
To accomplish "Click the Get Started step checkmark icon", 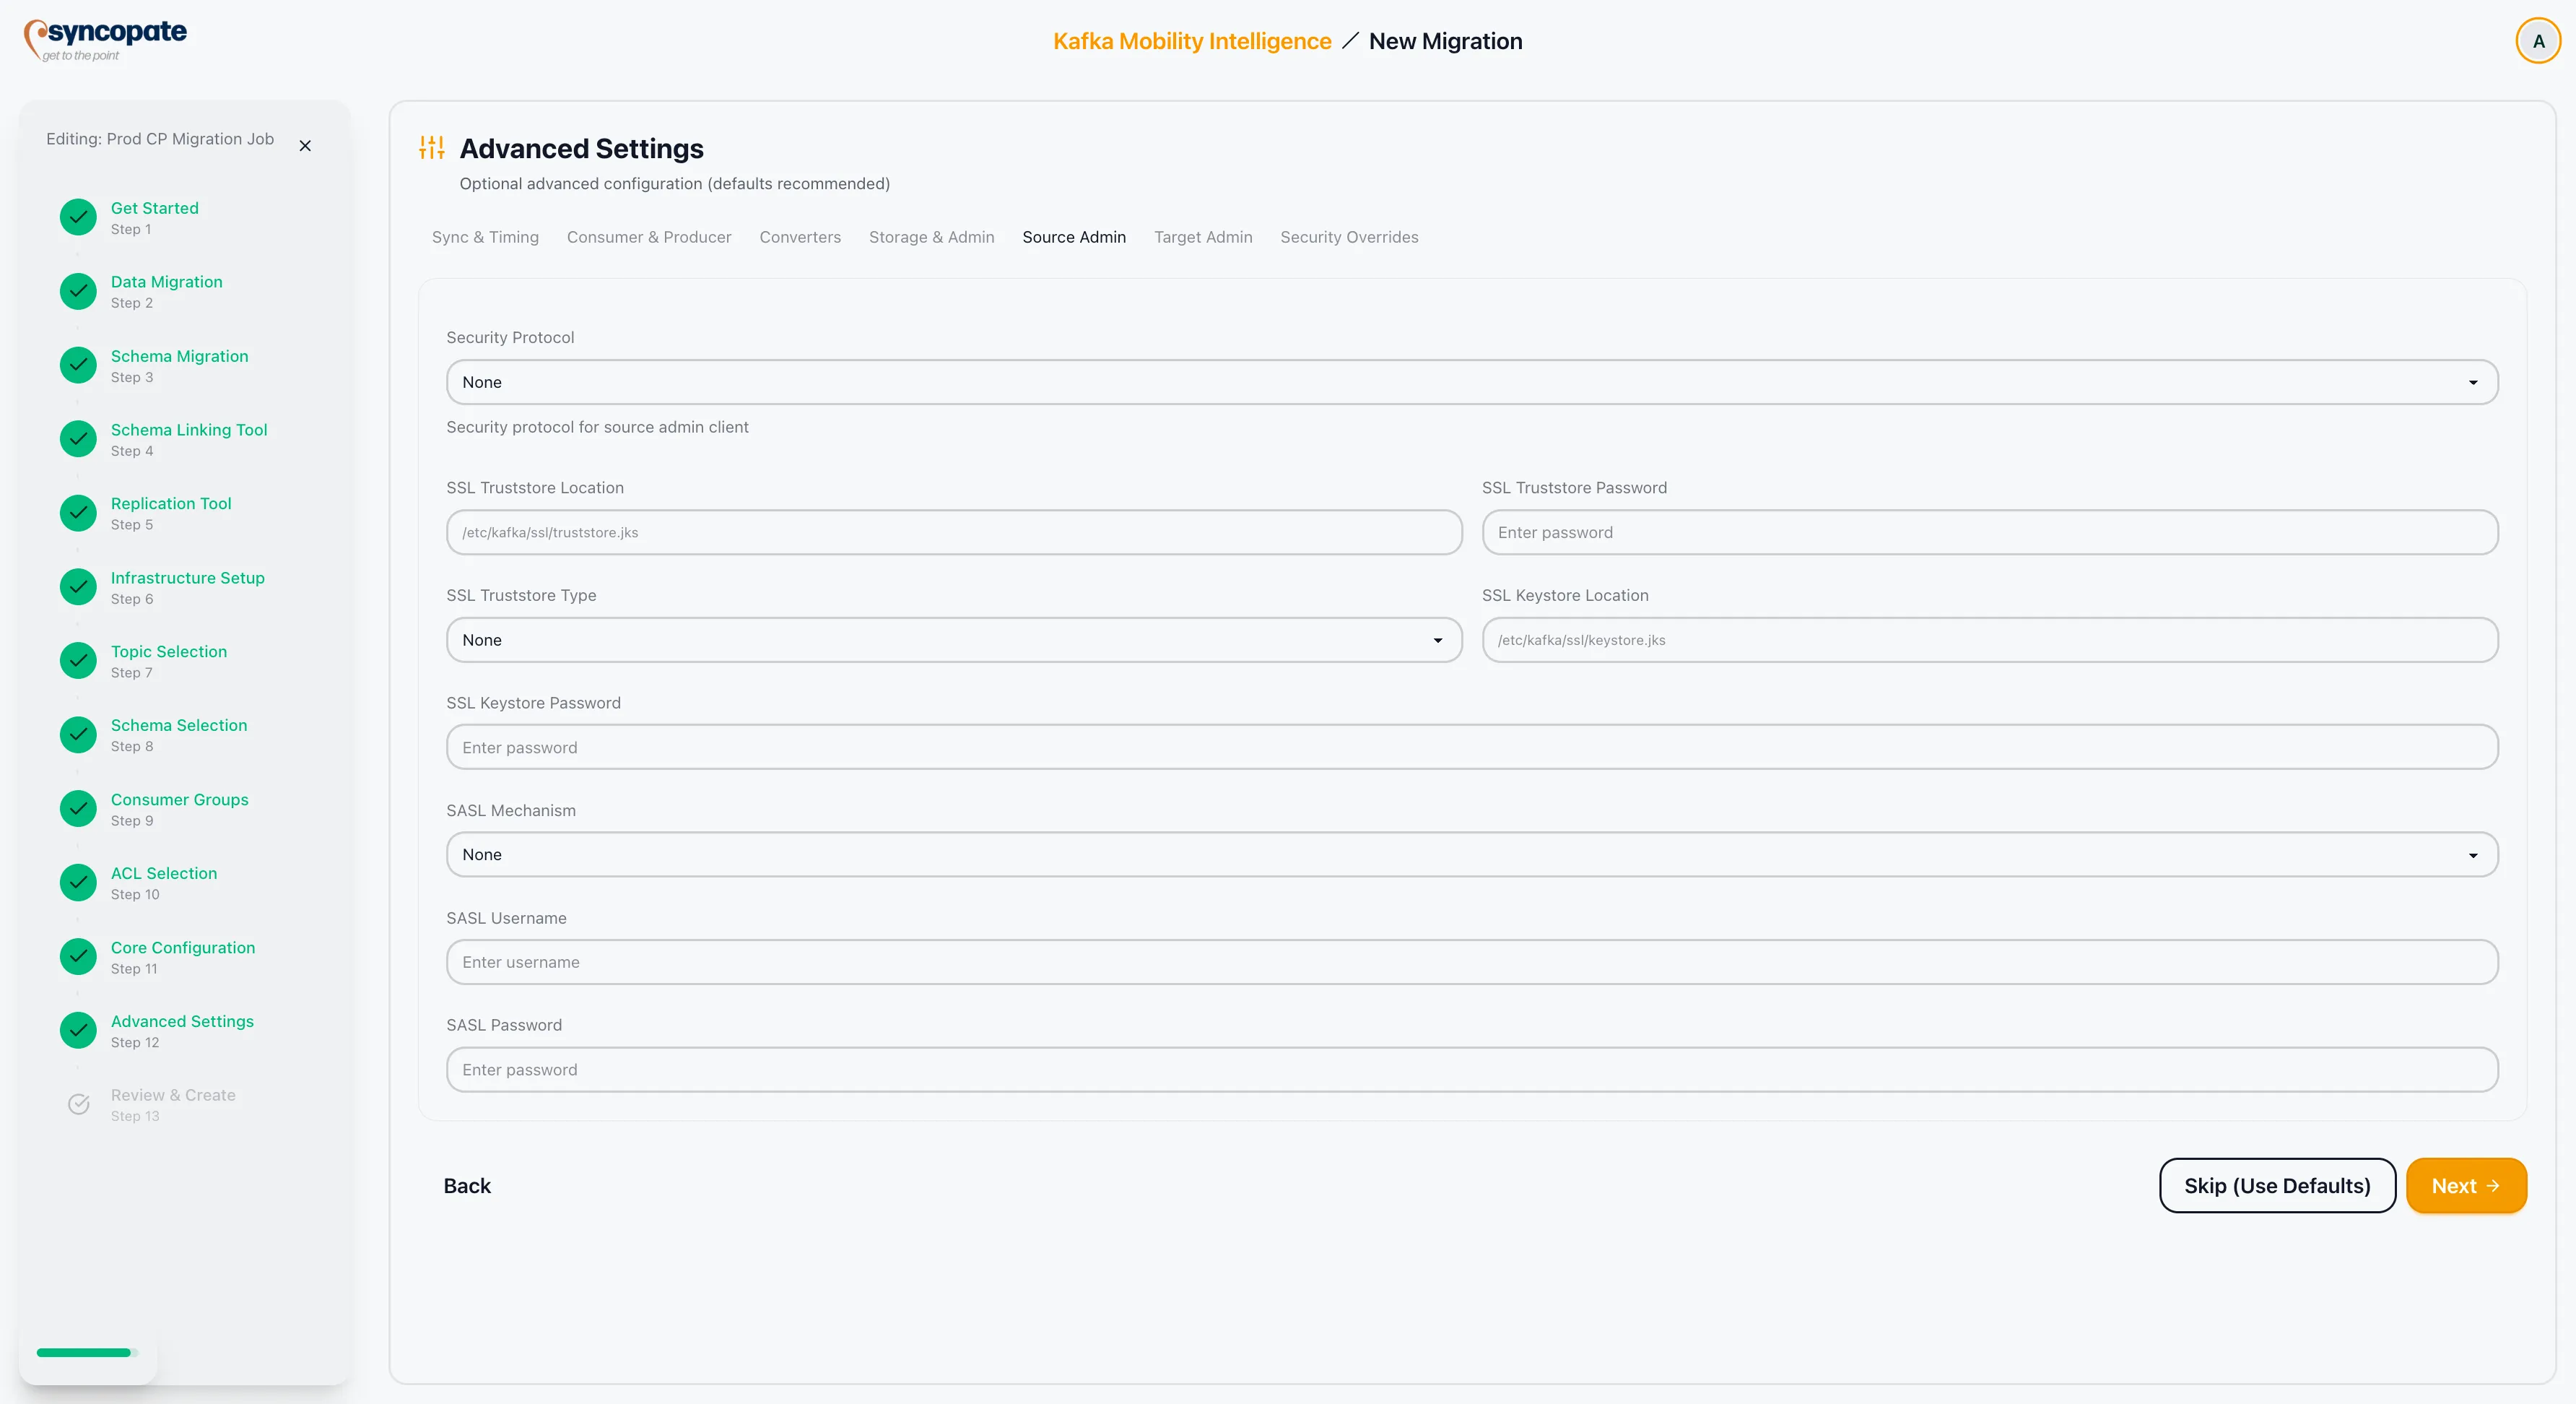I will [77, 217].
